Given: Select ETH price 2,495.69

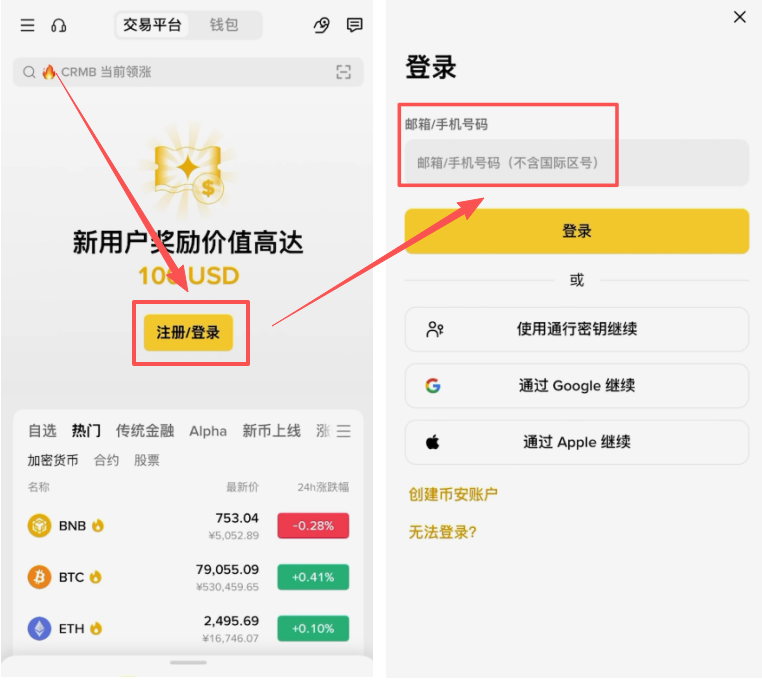Looking at the screenshot, I should coord(231,621).
